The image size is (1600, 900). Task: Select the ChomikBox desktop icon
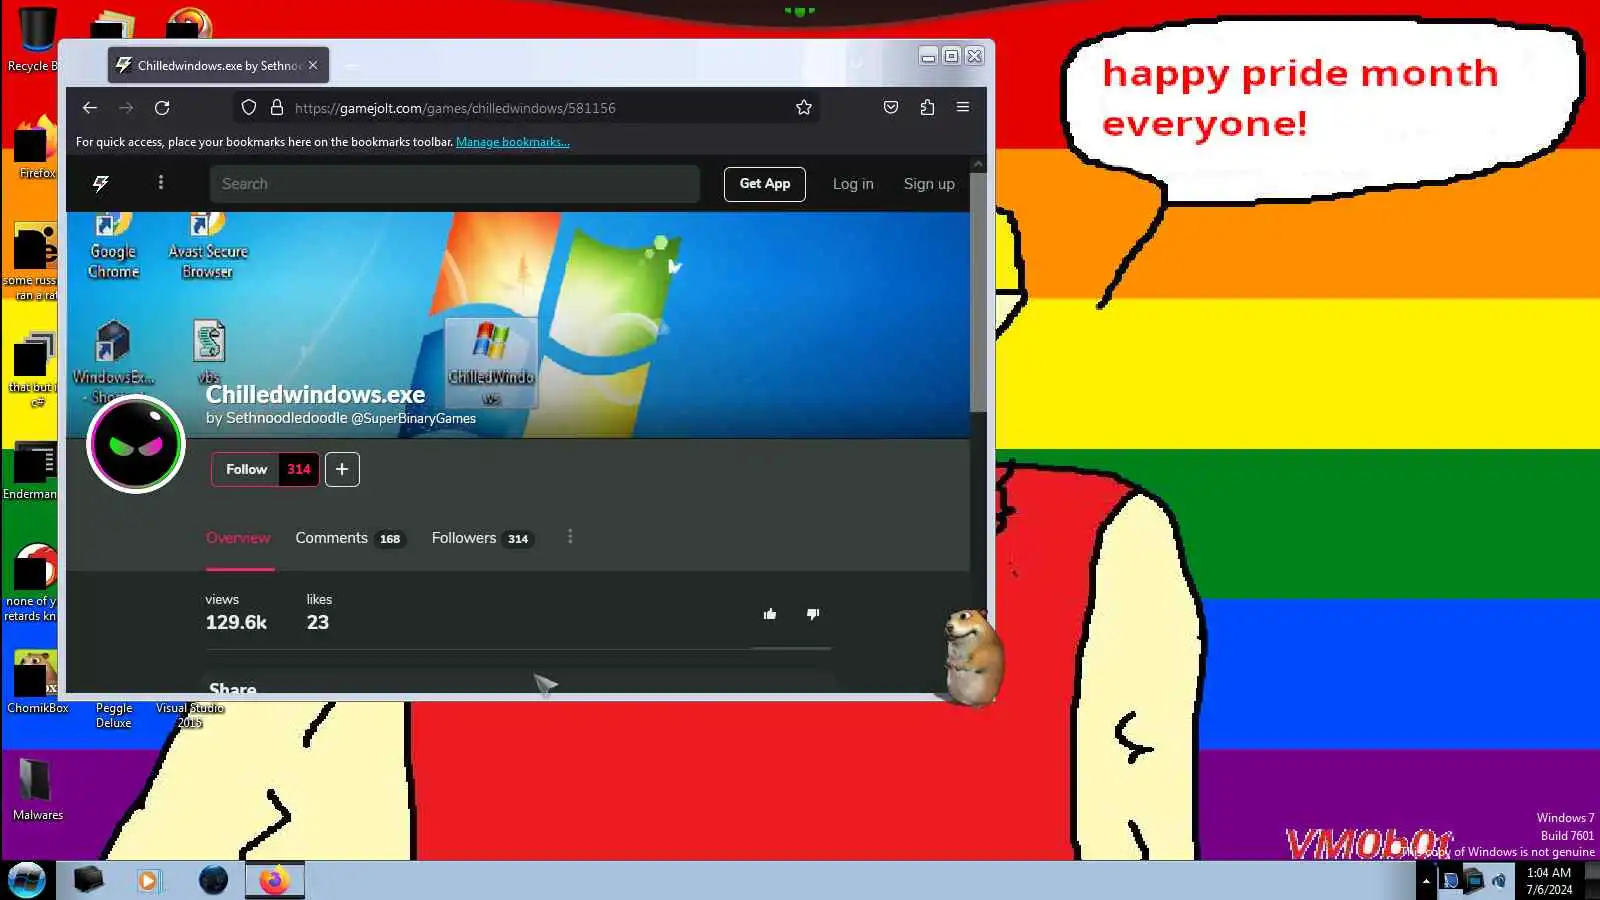point(38,683)
